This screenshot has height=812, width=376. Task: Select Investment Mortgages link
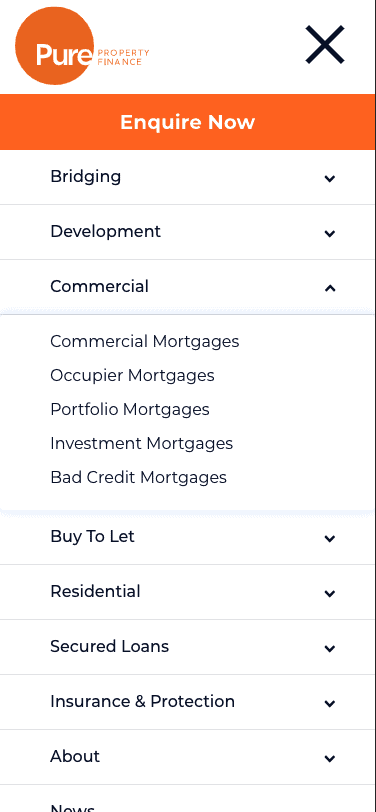point(141,444)
